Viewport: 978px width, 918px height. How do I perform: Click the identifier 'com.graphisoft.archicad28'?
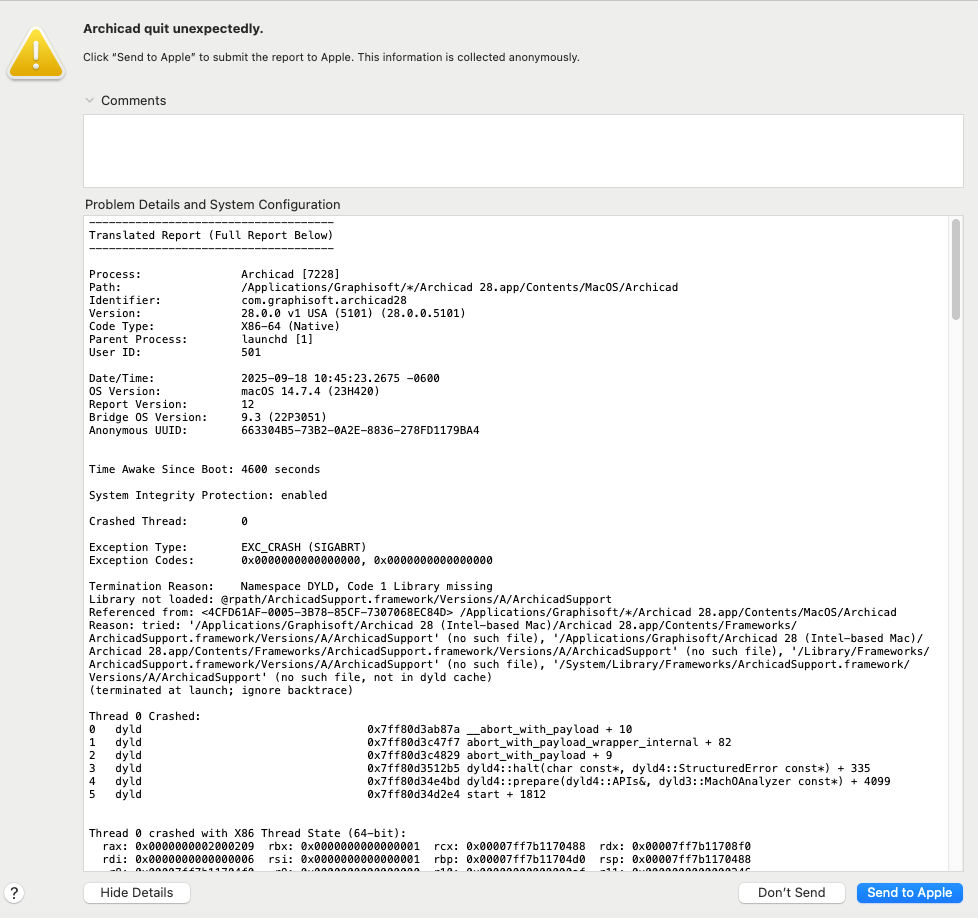pyautogui.click(x=324, y=301)
